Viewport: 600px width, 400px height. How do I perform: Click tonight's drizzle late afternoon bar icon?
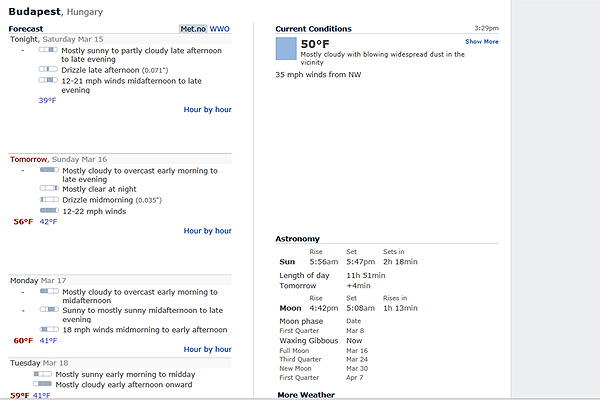tap(49, 70)
